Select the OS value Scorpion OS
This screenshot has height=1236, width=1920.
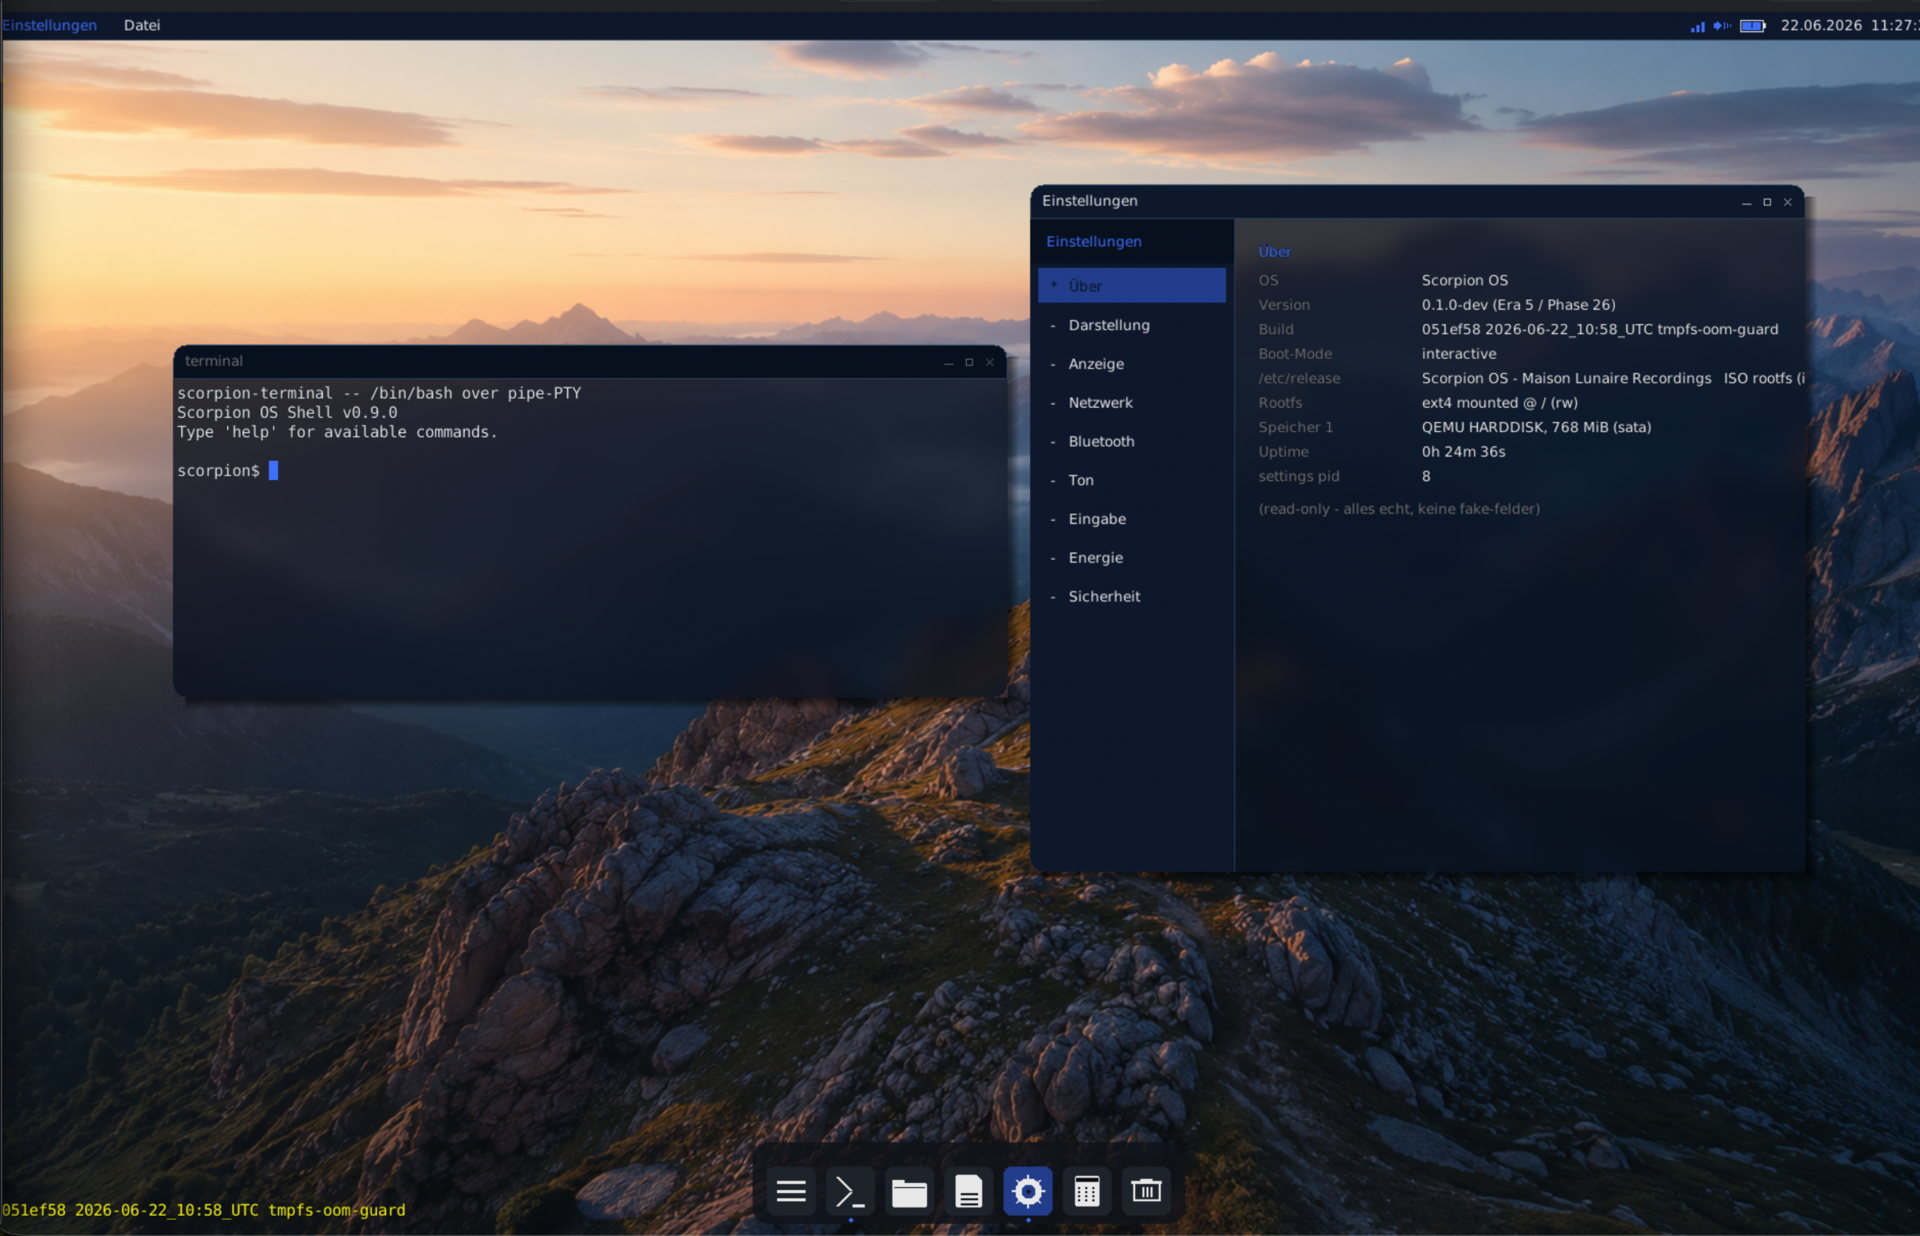point(1464,280)
